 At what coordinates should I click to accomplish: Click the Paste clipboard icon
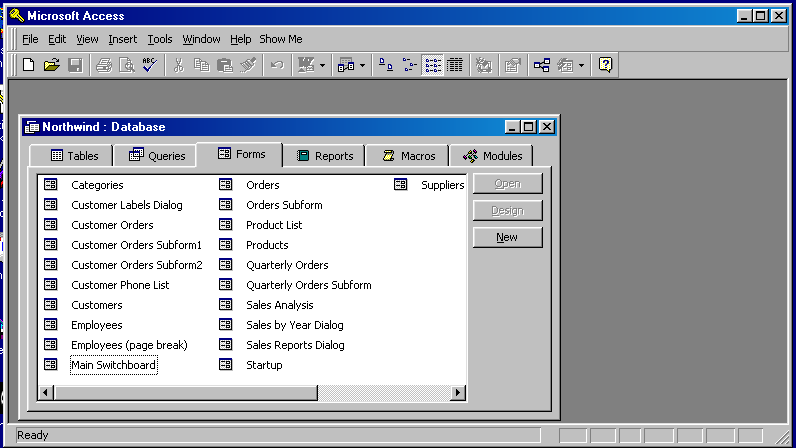[224, 65]
